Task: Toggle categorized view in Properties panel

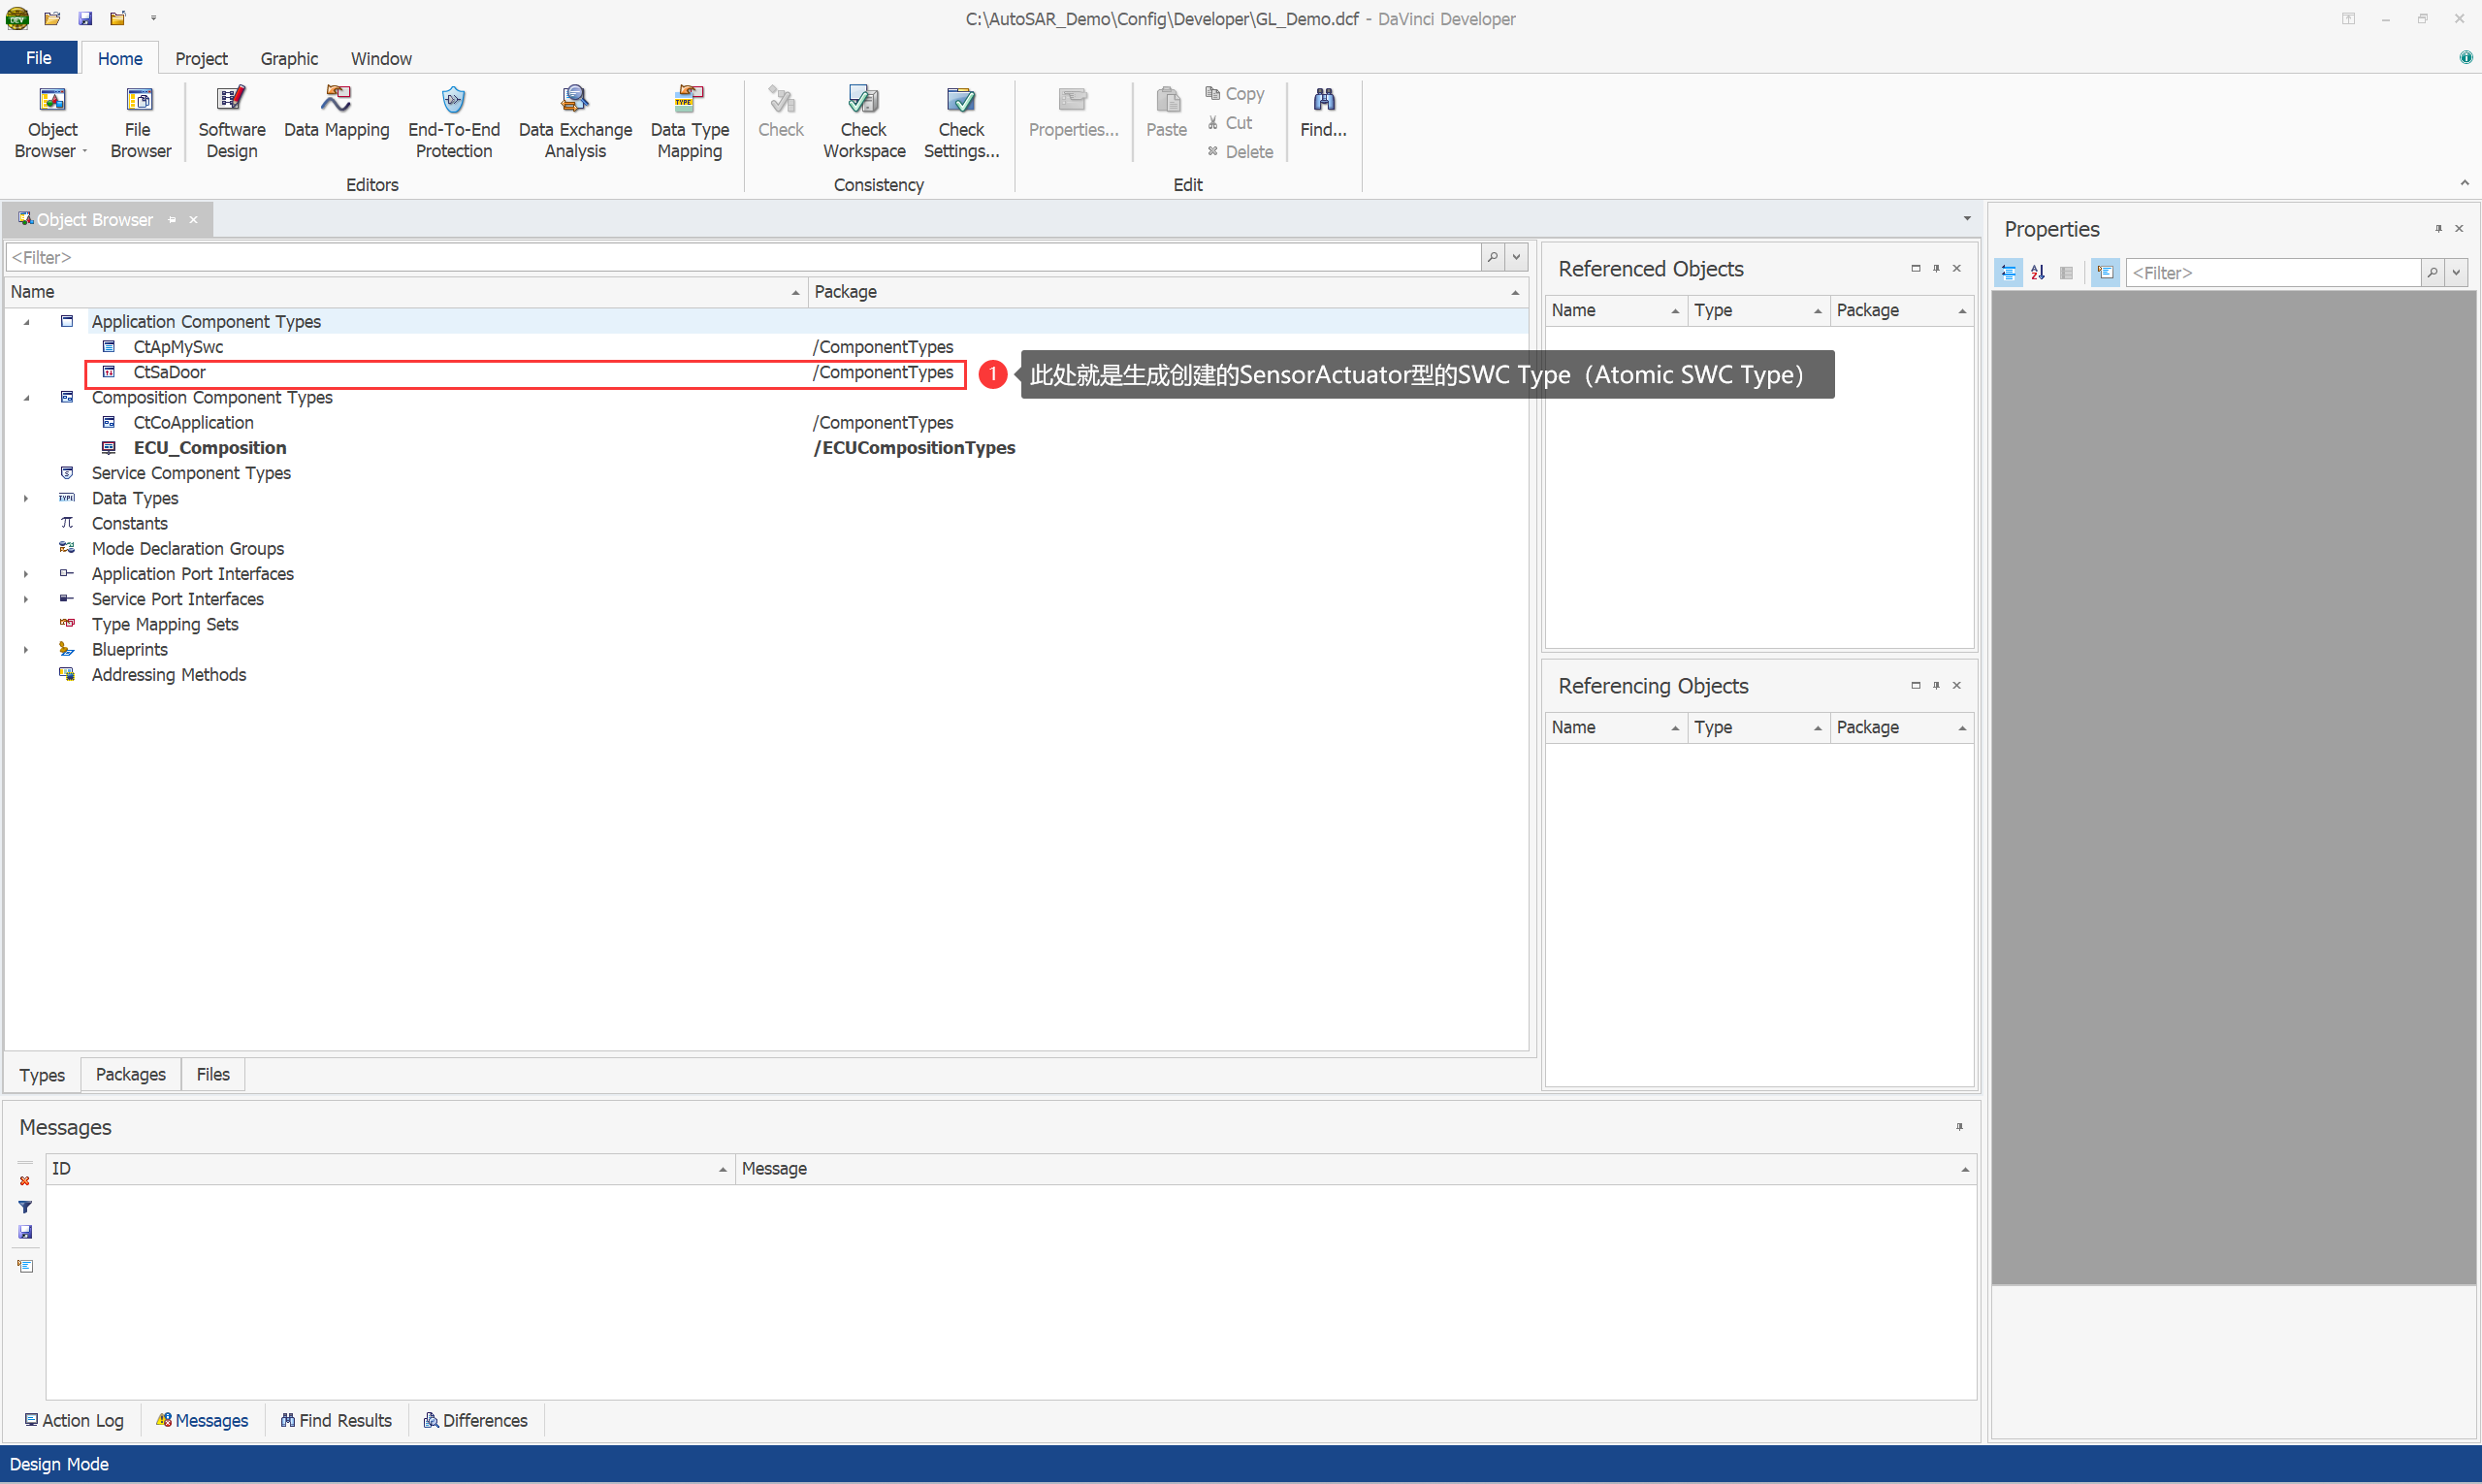Action: [2008, 272]
